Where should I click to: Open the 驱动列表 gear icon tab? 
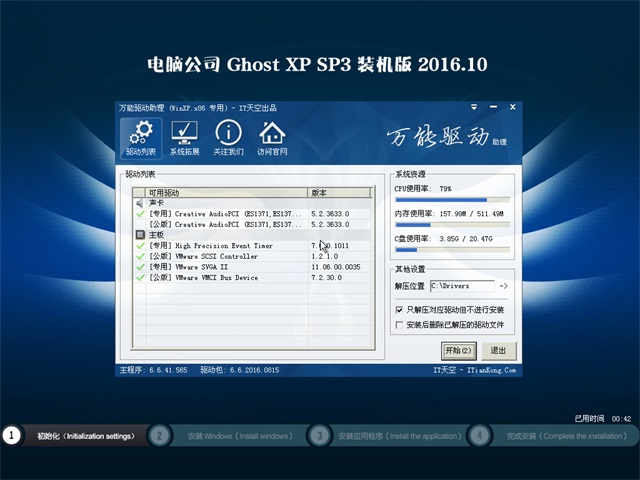point(141,138)
